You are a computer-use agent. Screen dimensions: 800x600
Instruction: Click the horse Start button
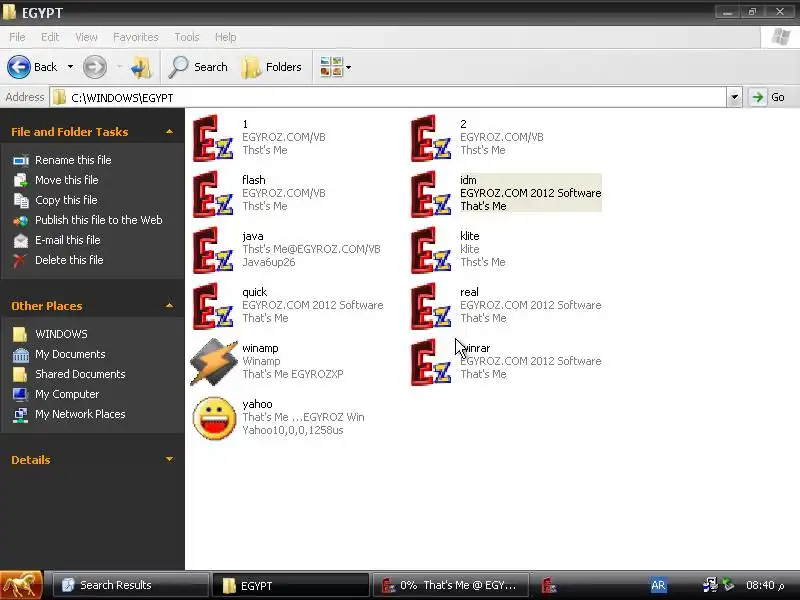coord(21,585)
